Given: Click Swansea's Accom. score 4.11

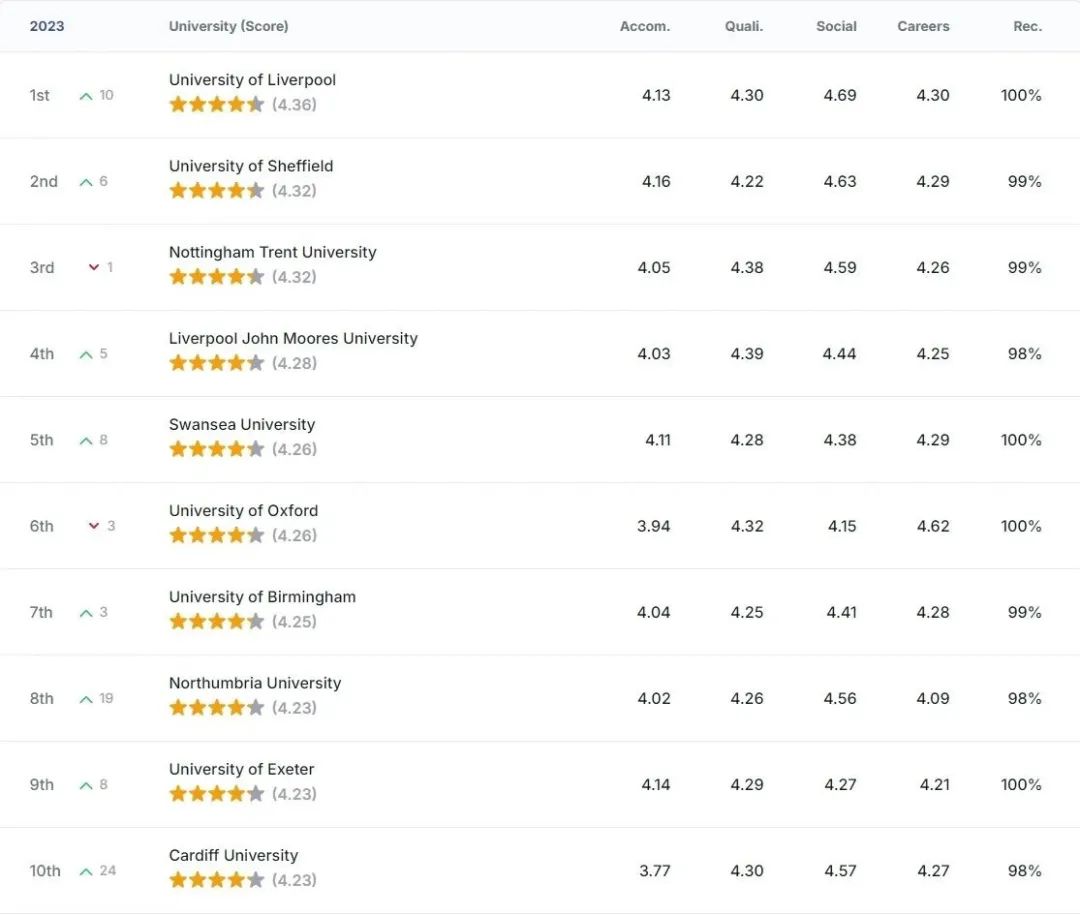Looking at the screenshot, I should 658,440.
